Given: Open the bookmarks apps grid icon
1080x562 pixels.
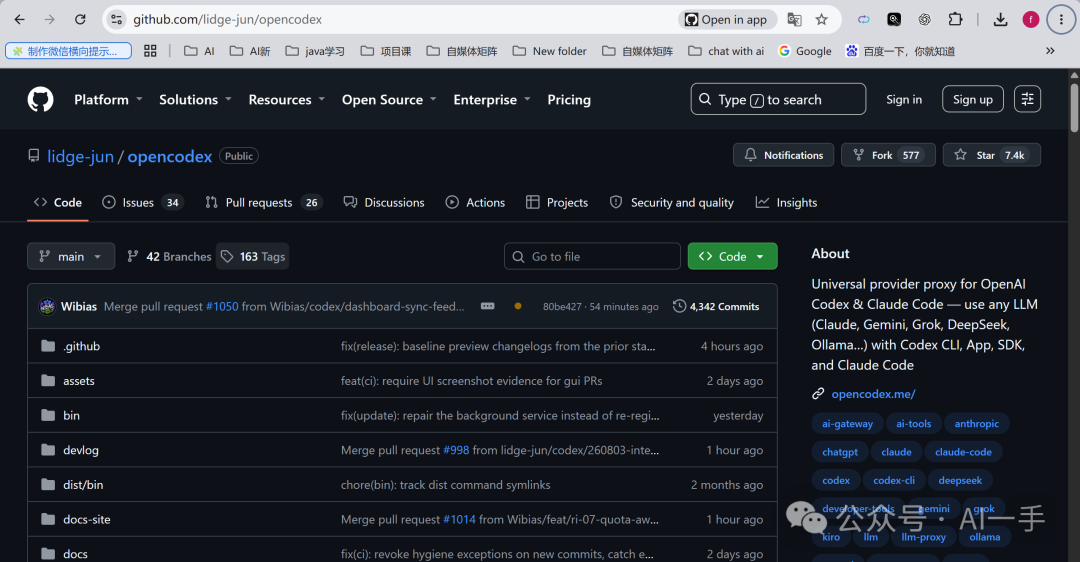Looking at the screenshot, I should tap(150, 51).
